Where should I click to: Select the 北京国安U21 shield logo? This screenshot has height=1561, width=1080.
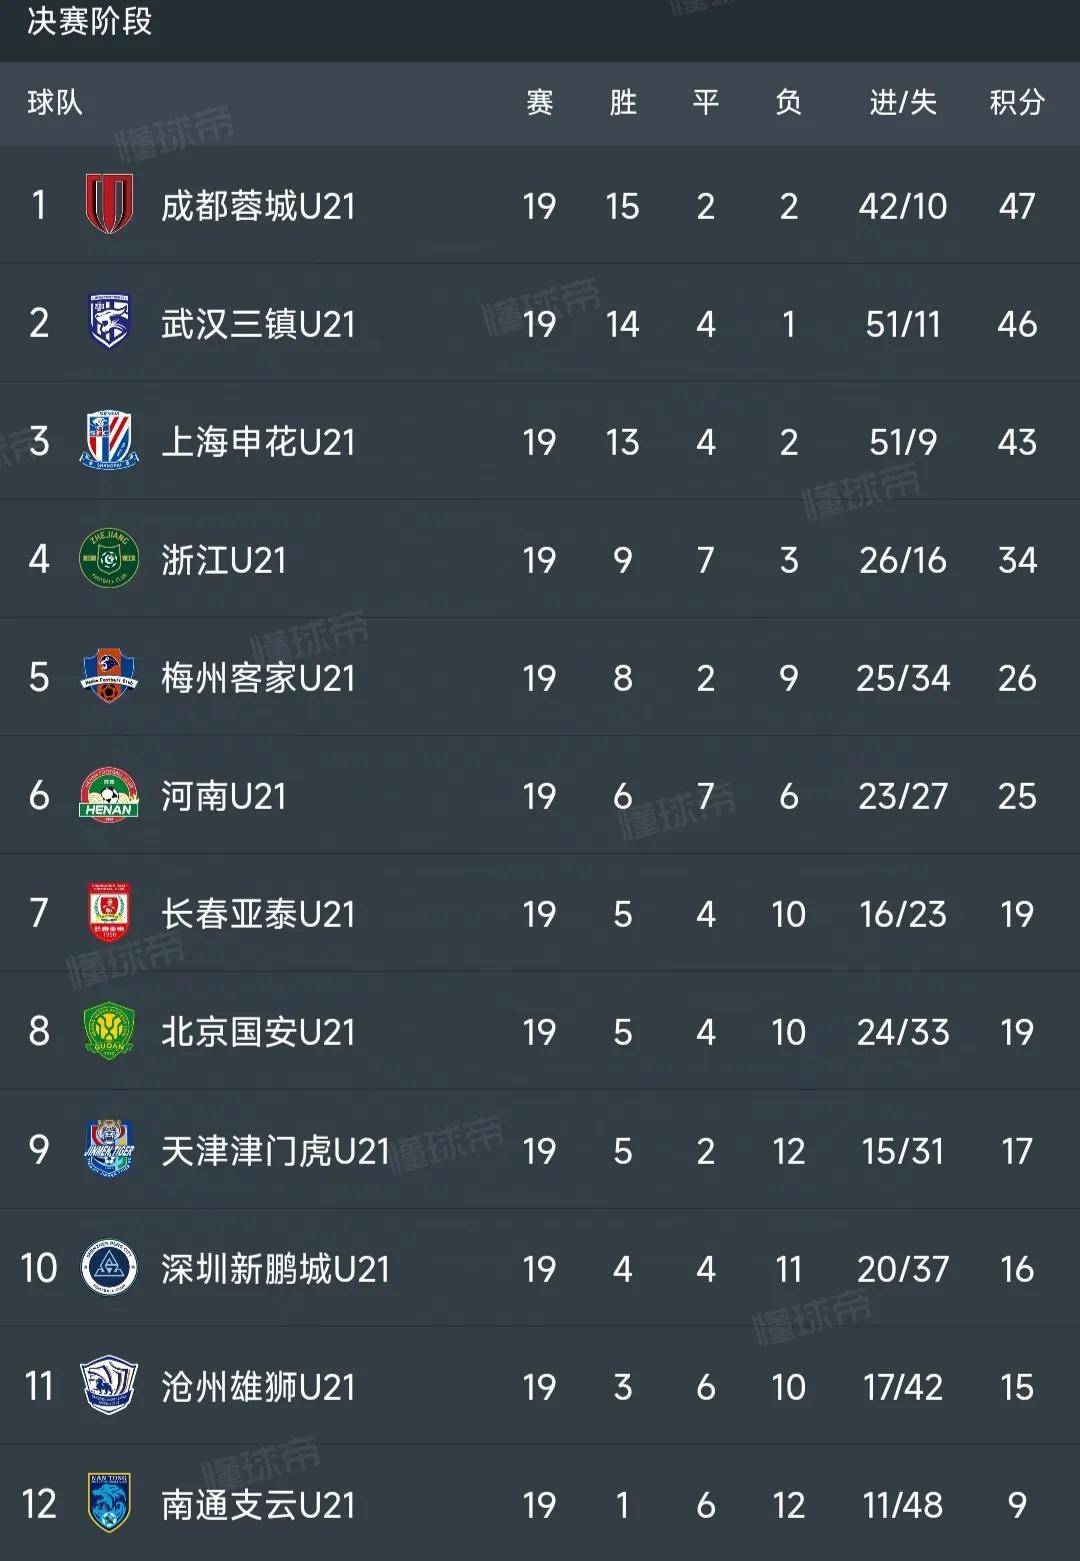[110, 1031]
